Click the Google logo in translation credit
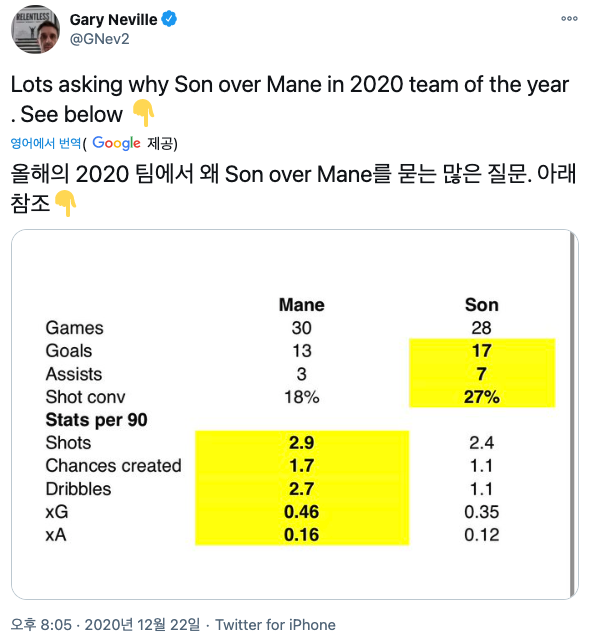 tap(116, 143)
